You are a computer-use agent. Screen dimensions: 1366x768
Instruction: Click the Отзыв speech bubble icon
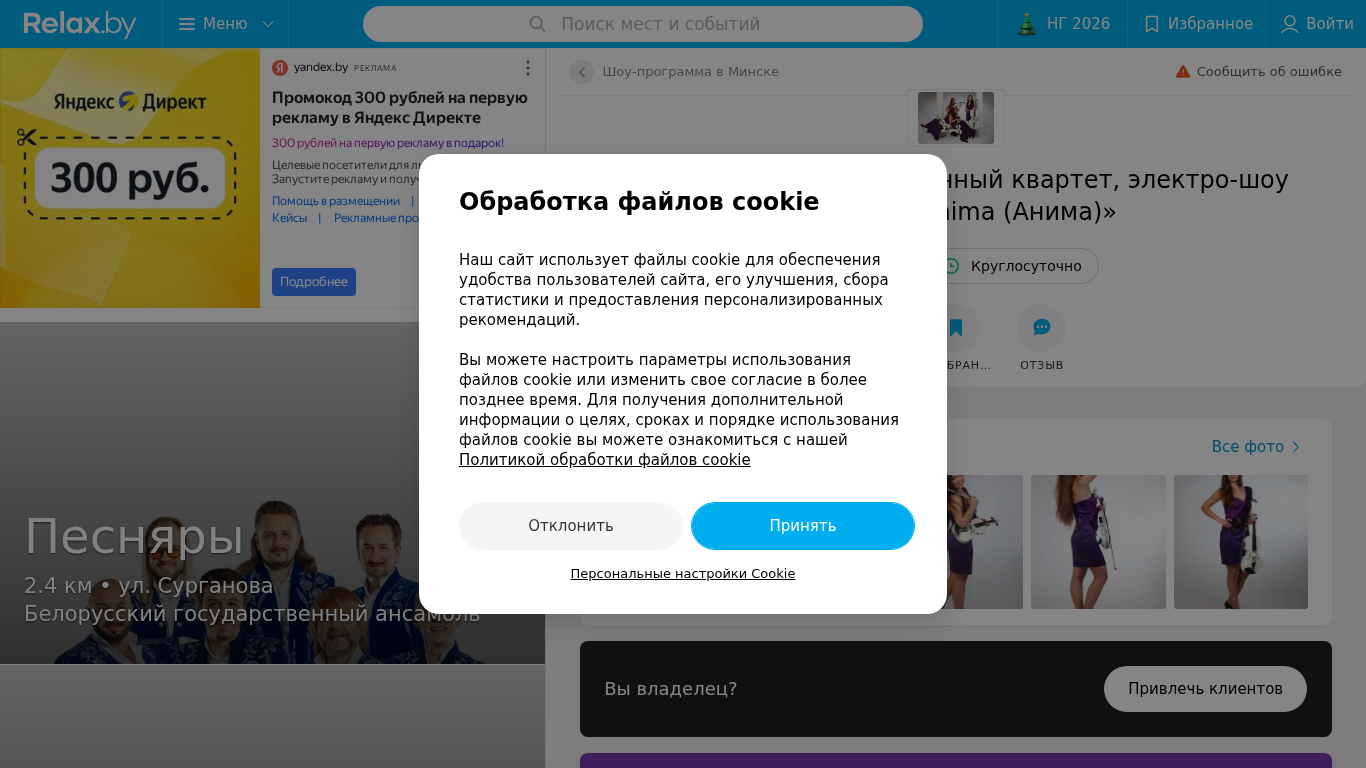click(1042, 328)
